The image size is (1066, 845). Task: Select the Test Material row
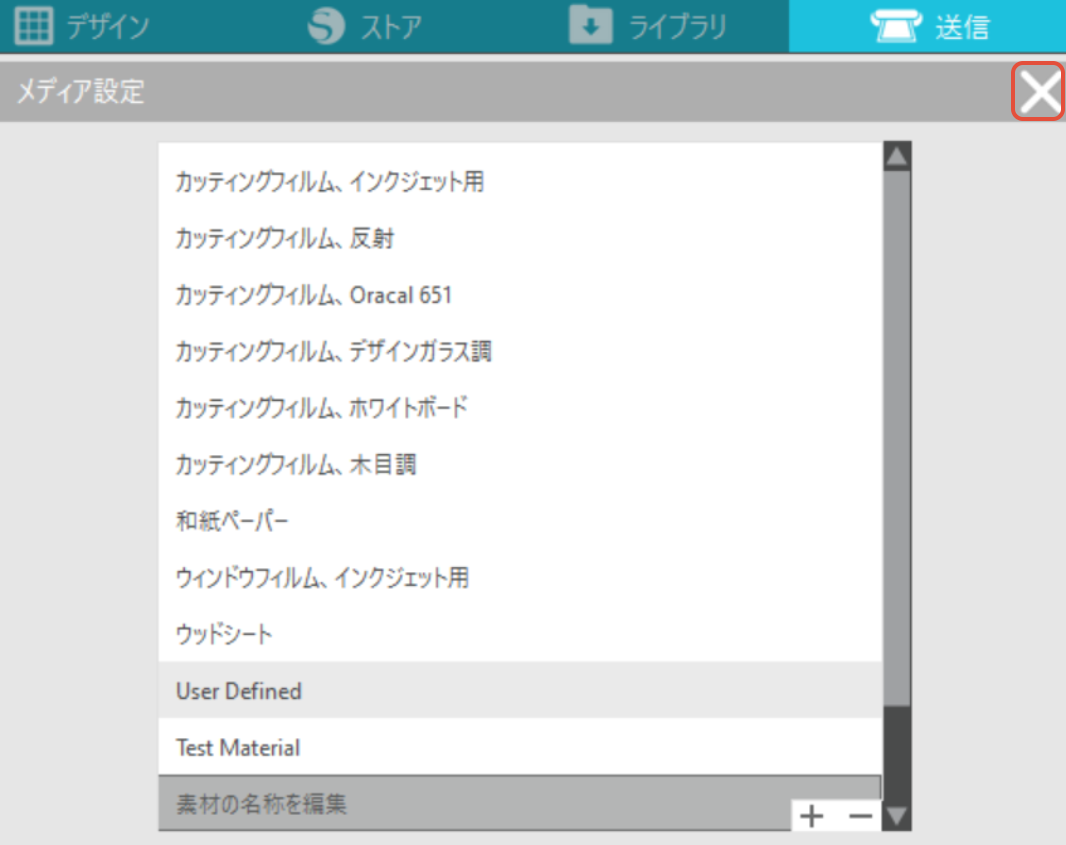pyautogui.click(x=520, y=746)
